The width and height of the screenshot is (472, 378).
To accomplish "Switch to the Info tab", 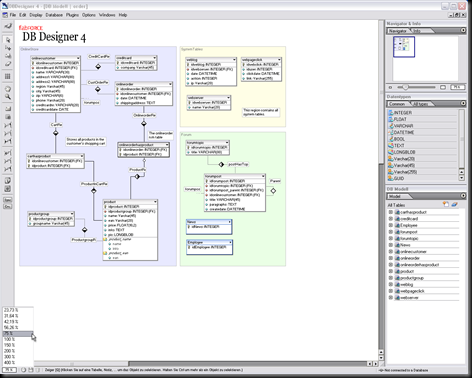I will pyautogui.click(x=417, y=31).
